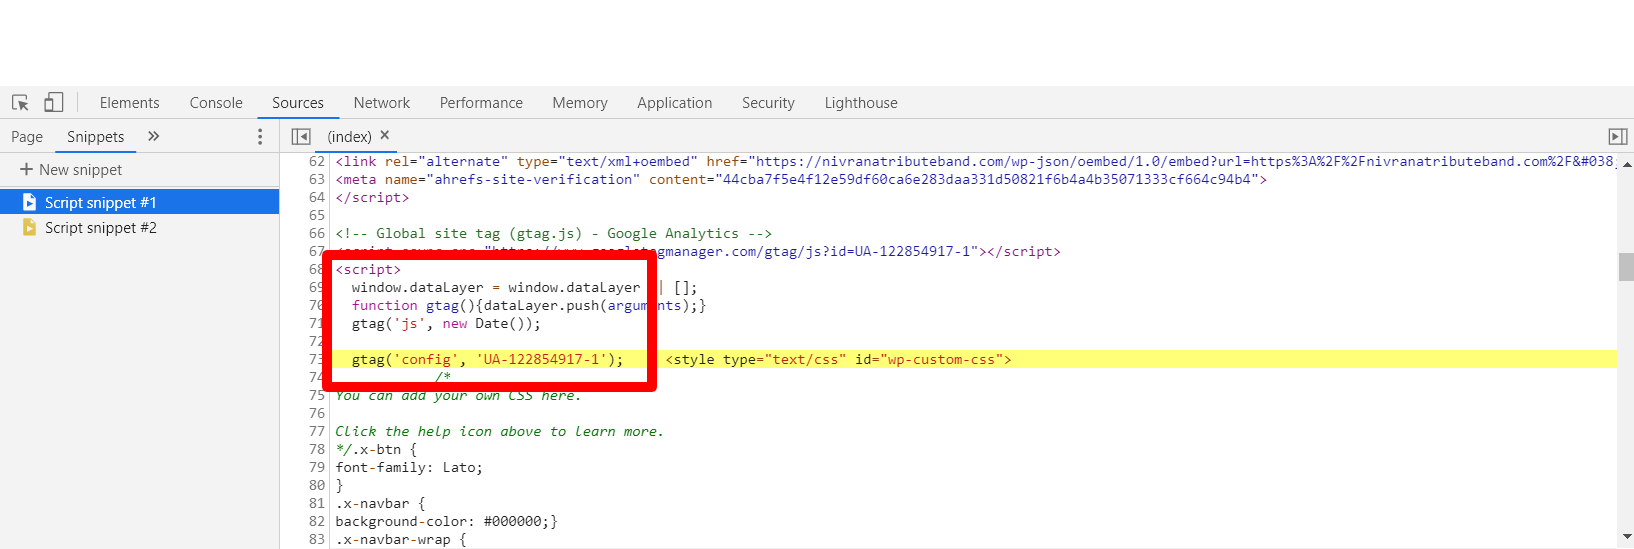This screenshot has width=1634, height=549.
Task: Click the '.x-navbar-wrap {' line
Action: point(401,539)
